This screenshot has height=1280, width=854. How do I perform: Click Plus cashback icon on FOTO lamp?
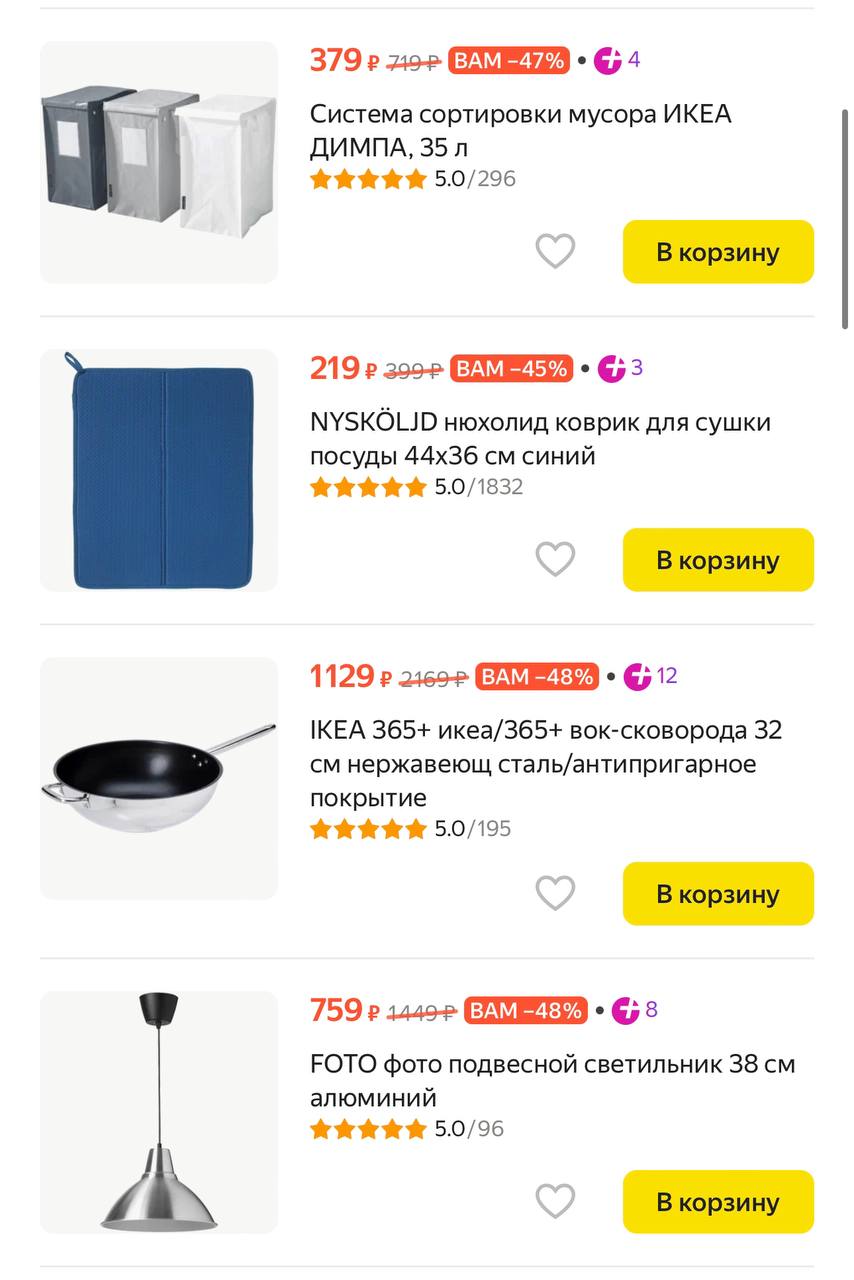click(626, 1010)
